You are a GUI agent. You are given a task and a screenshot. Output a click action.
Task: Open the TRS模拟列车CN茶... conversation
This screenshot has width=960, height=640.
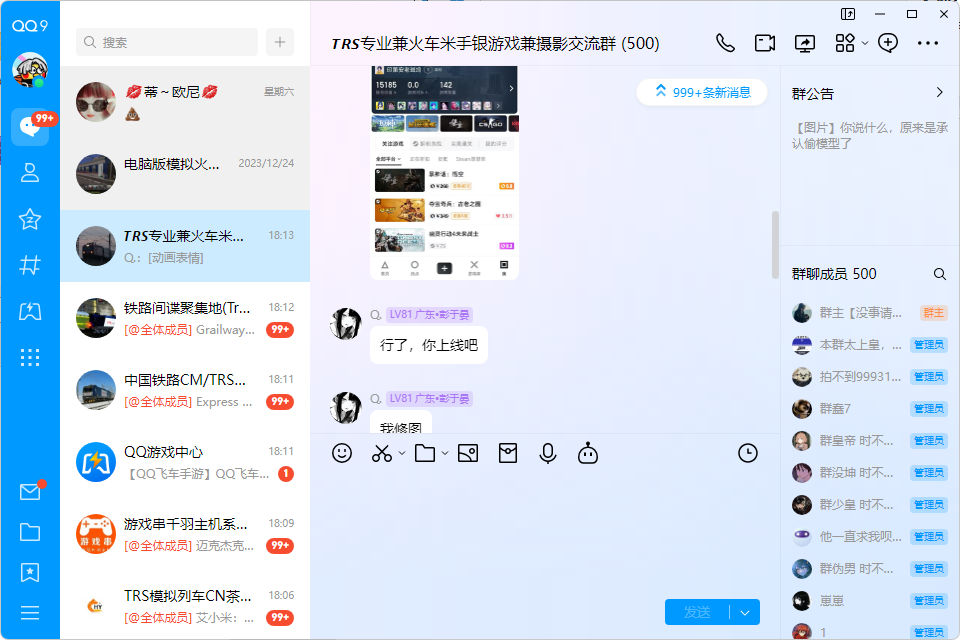tap(185, 605)
